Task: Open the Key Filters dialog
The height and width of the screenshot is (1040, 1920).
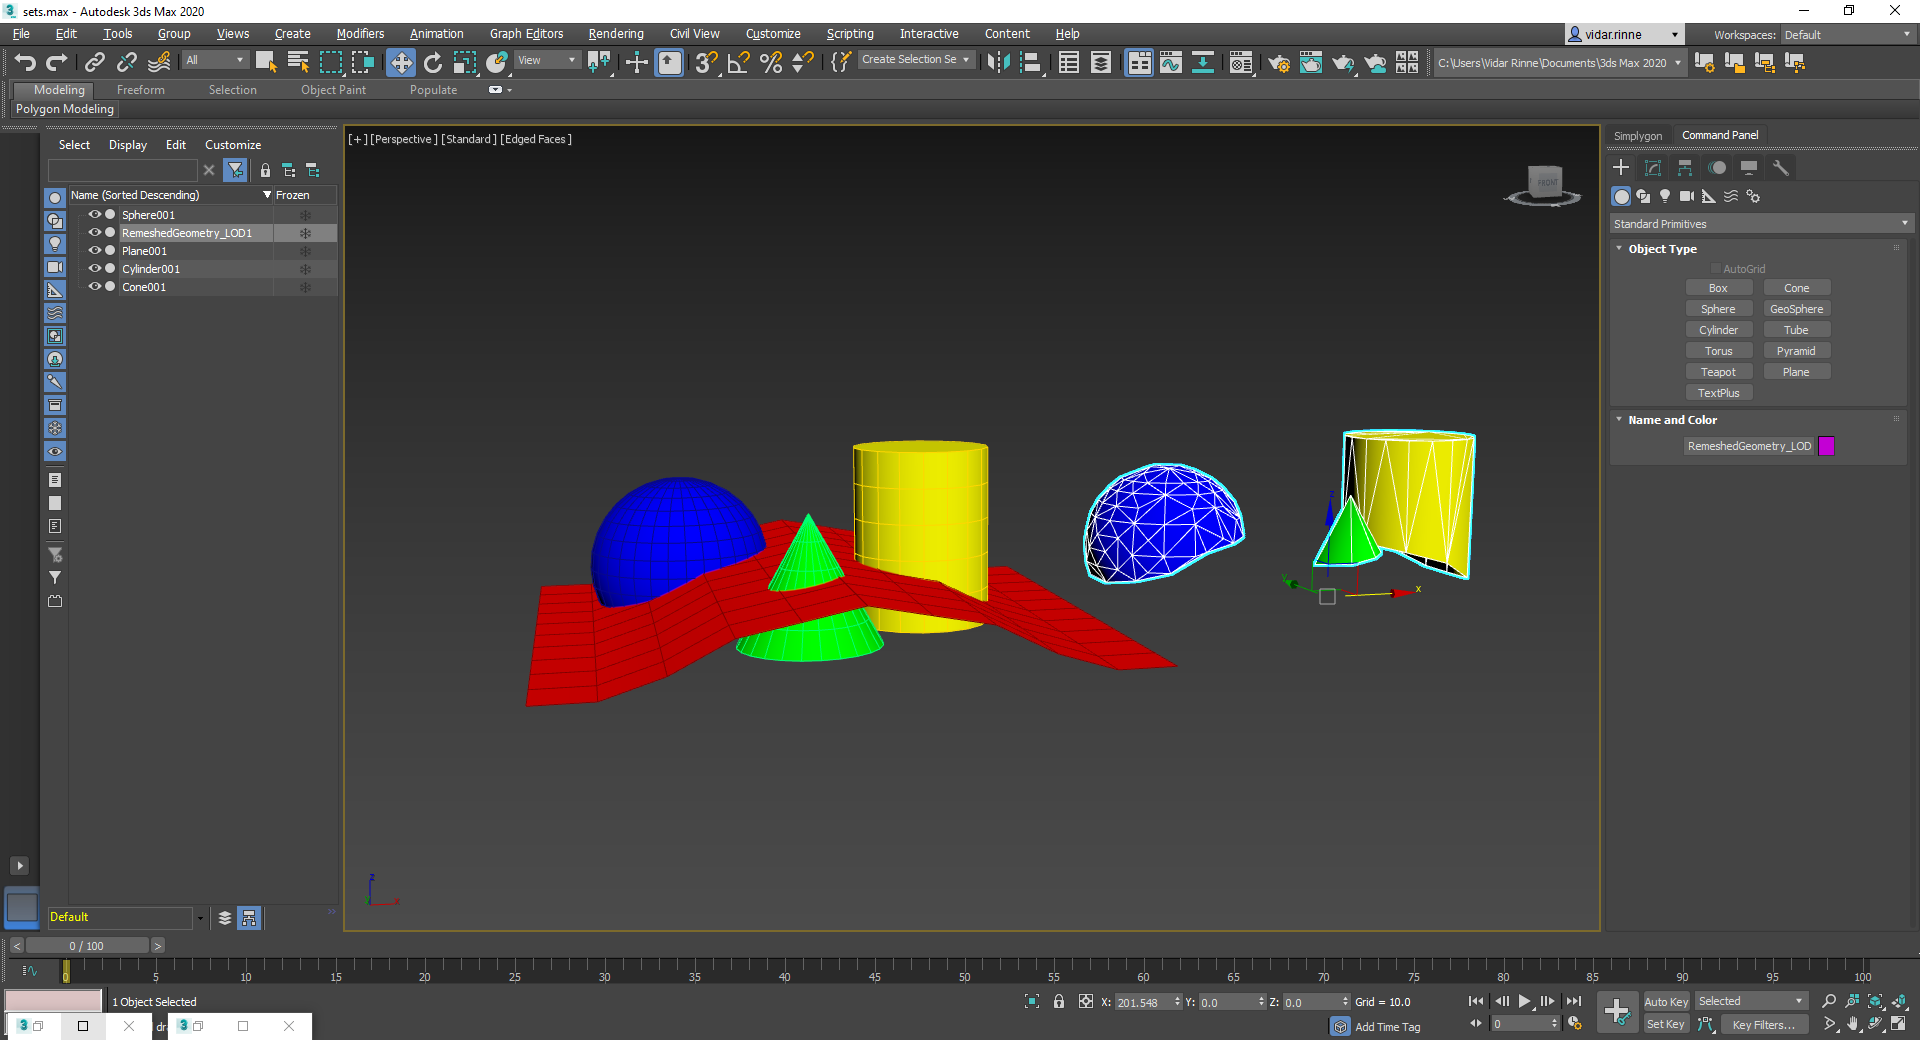Action: 1762,1024
